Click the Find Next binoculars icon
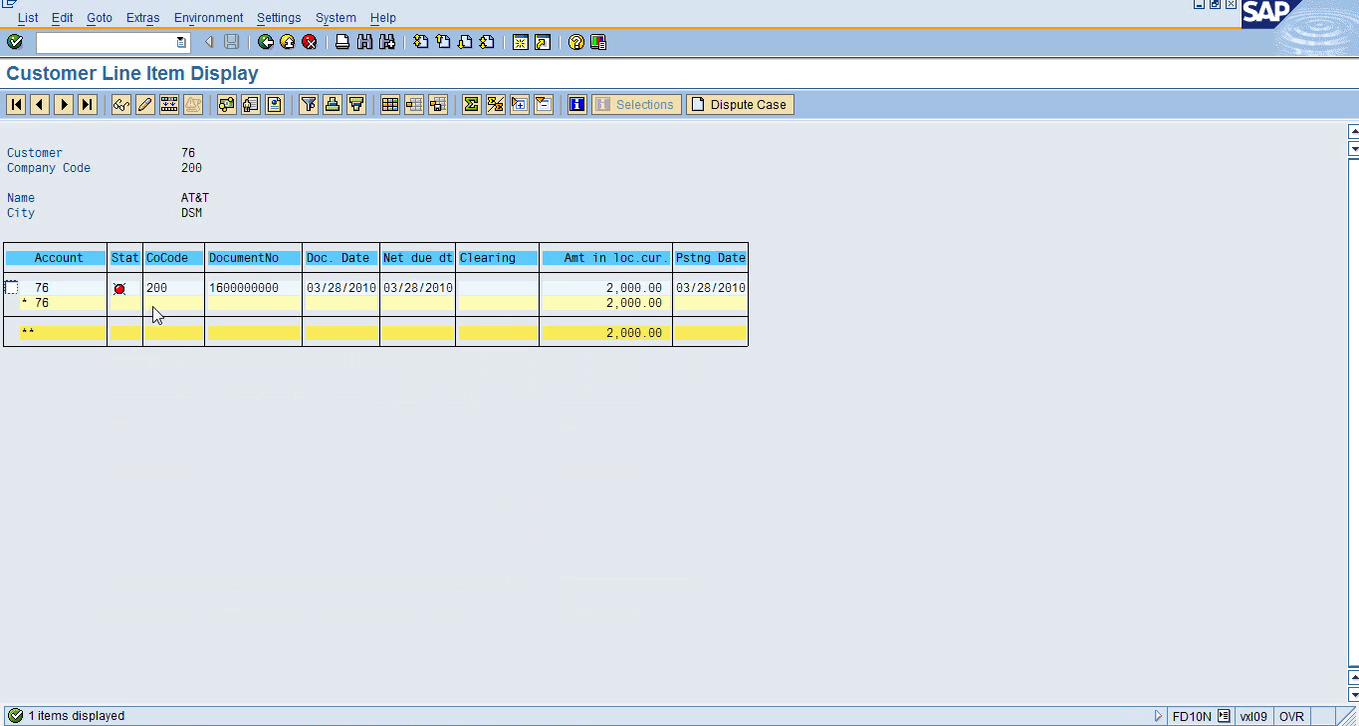 387,42
